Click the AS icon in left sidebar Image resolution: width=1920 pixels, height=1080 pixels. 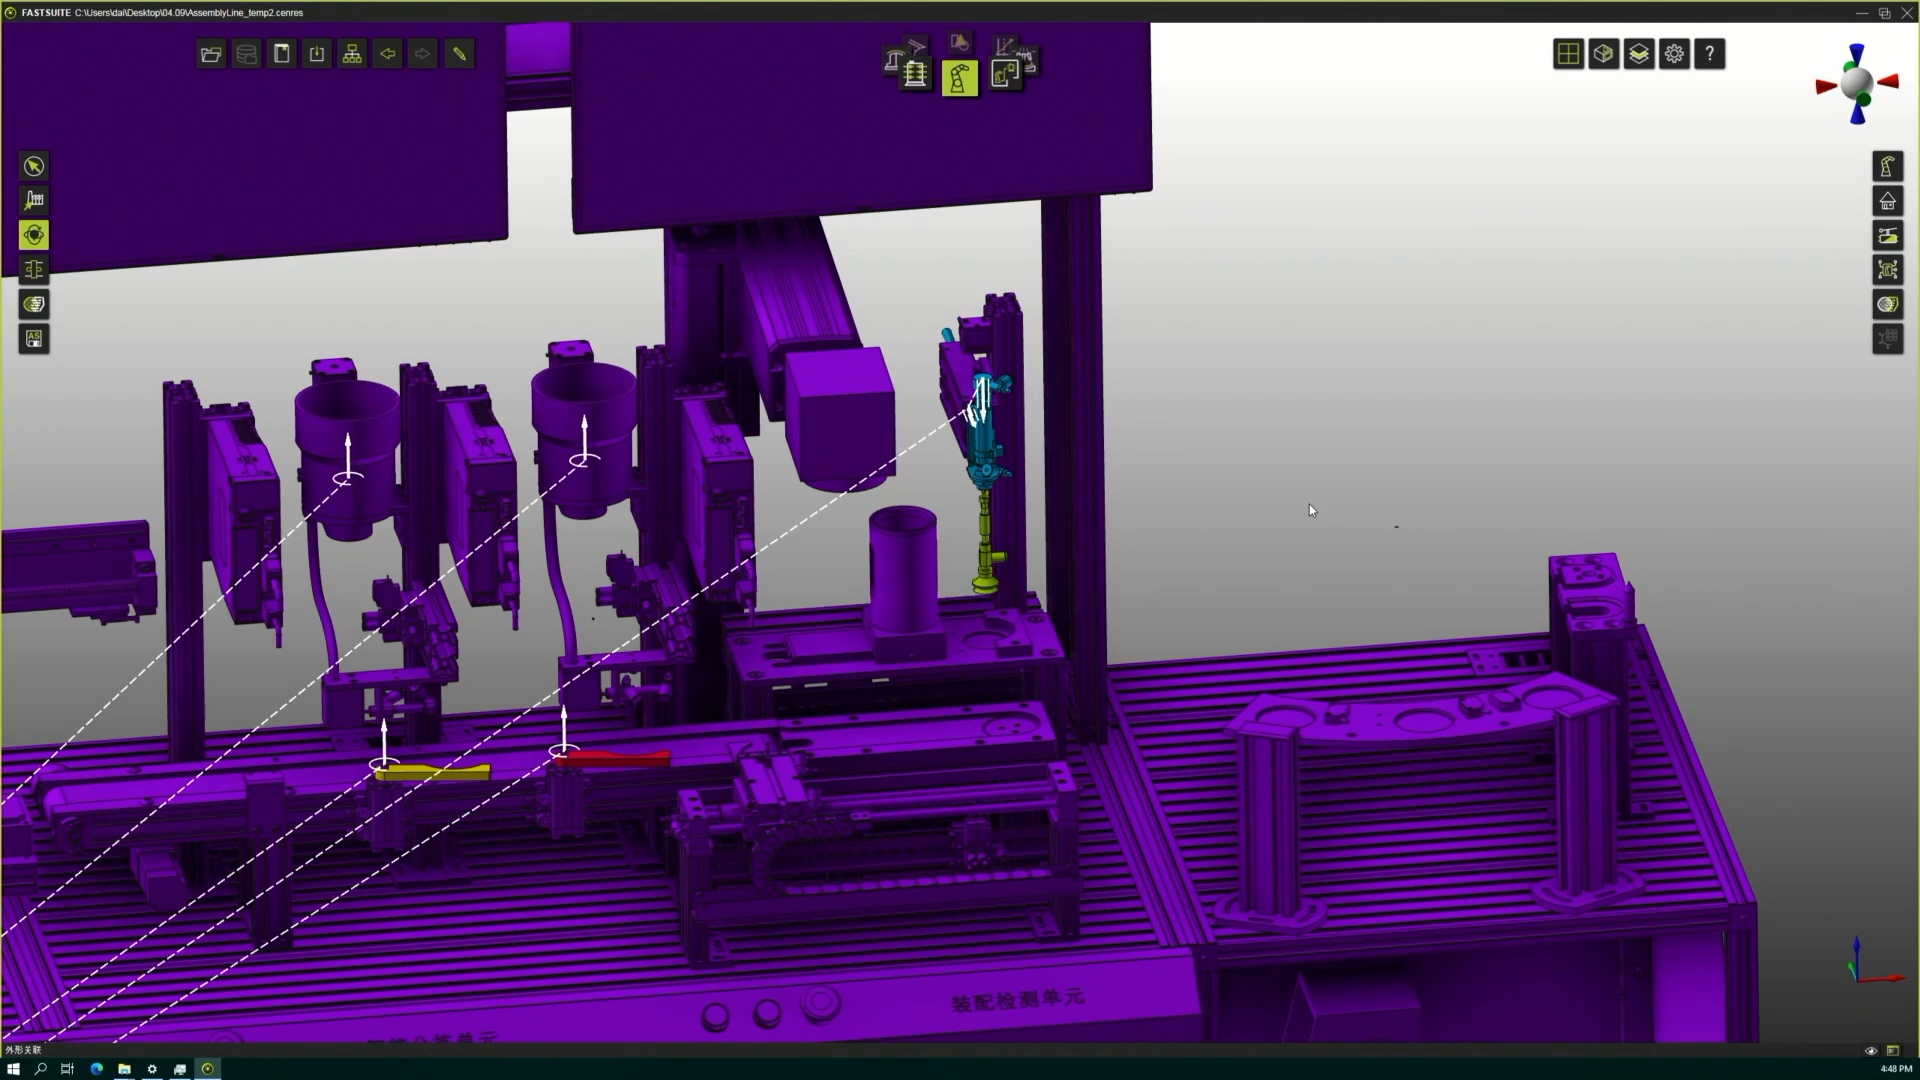click(34, 339)
